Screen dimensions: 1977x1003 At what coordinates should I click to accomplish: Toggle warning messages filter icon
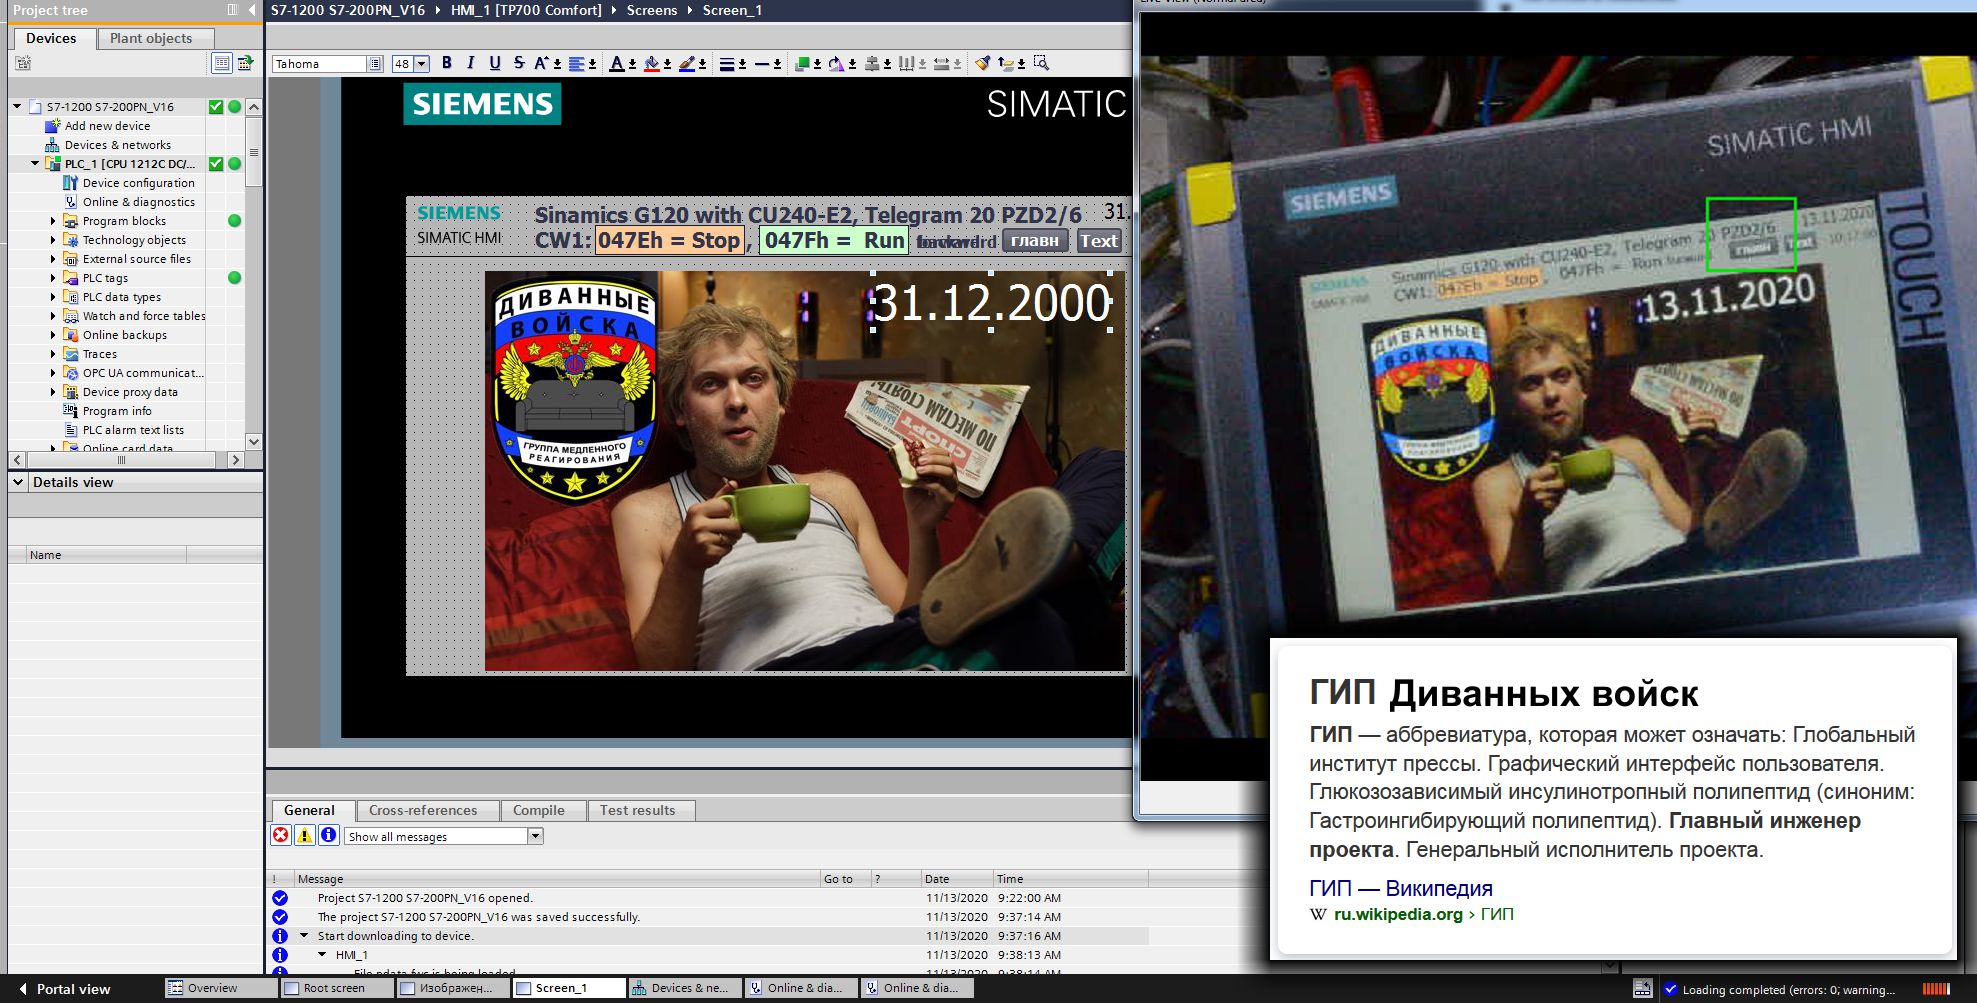[305, 835]
